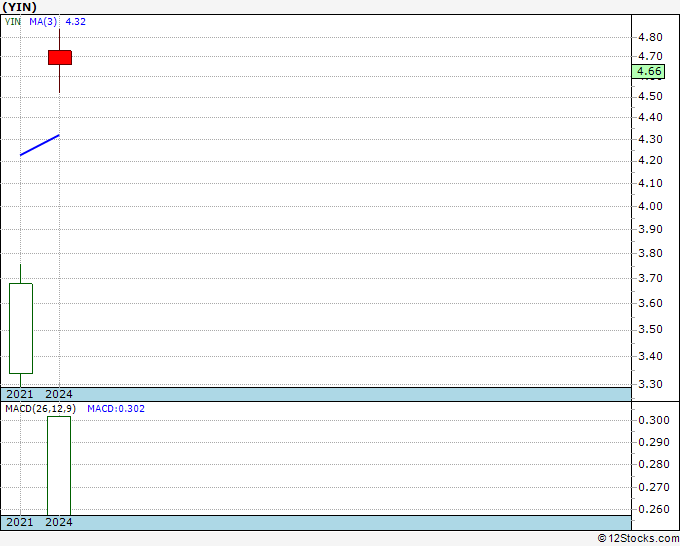Click the 3.30 price scale label

click(651, 384)
